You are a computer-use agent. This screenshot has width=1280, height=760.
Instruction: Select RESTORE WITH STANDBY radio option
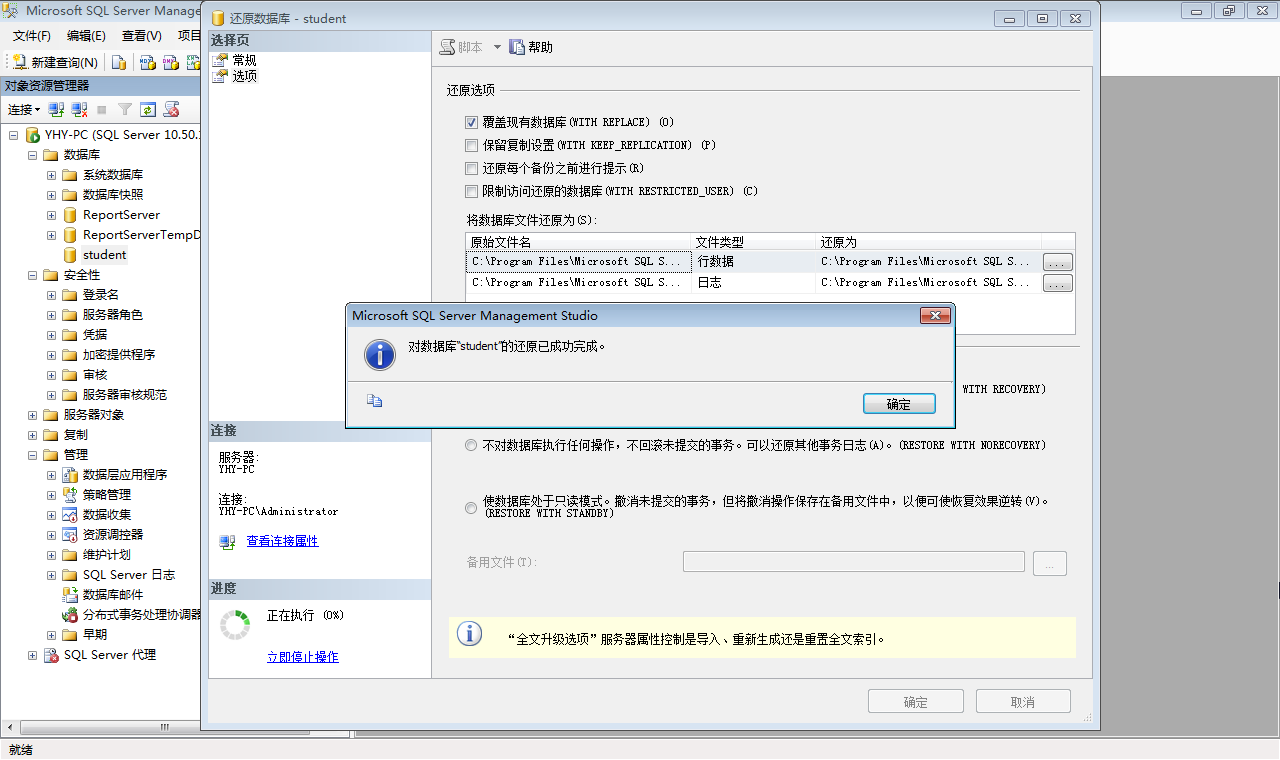click(472, 508)
